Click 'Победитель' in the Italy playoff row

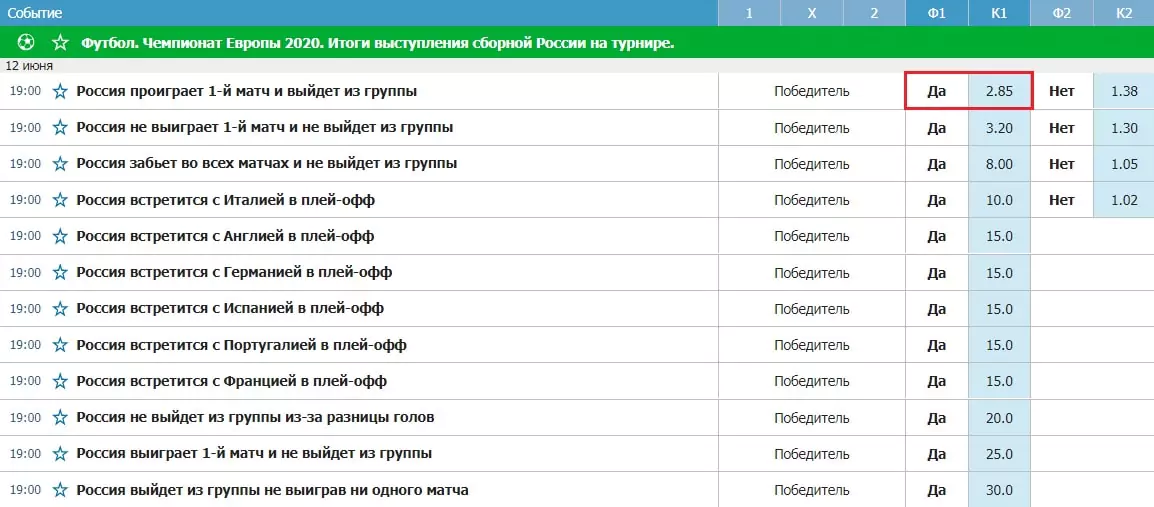[x=812, y=200]
